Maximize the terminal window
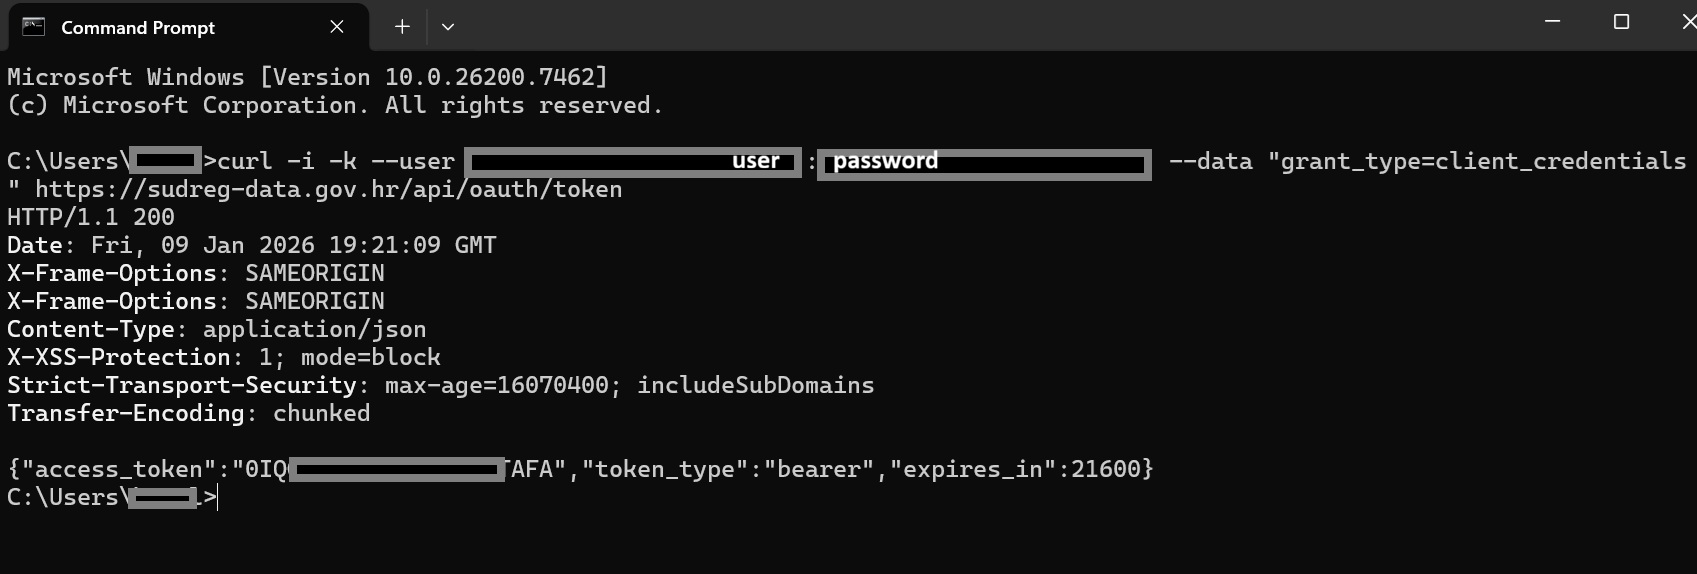 [1621, 21]
